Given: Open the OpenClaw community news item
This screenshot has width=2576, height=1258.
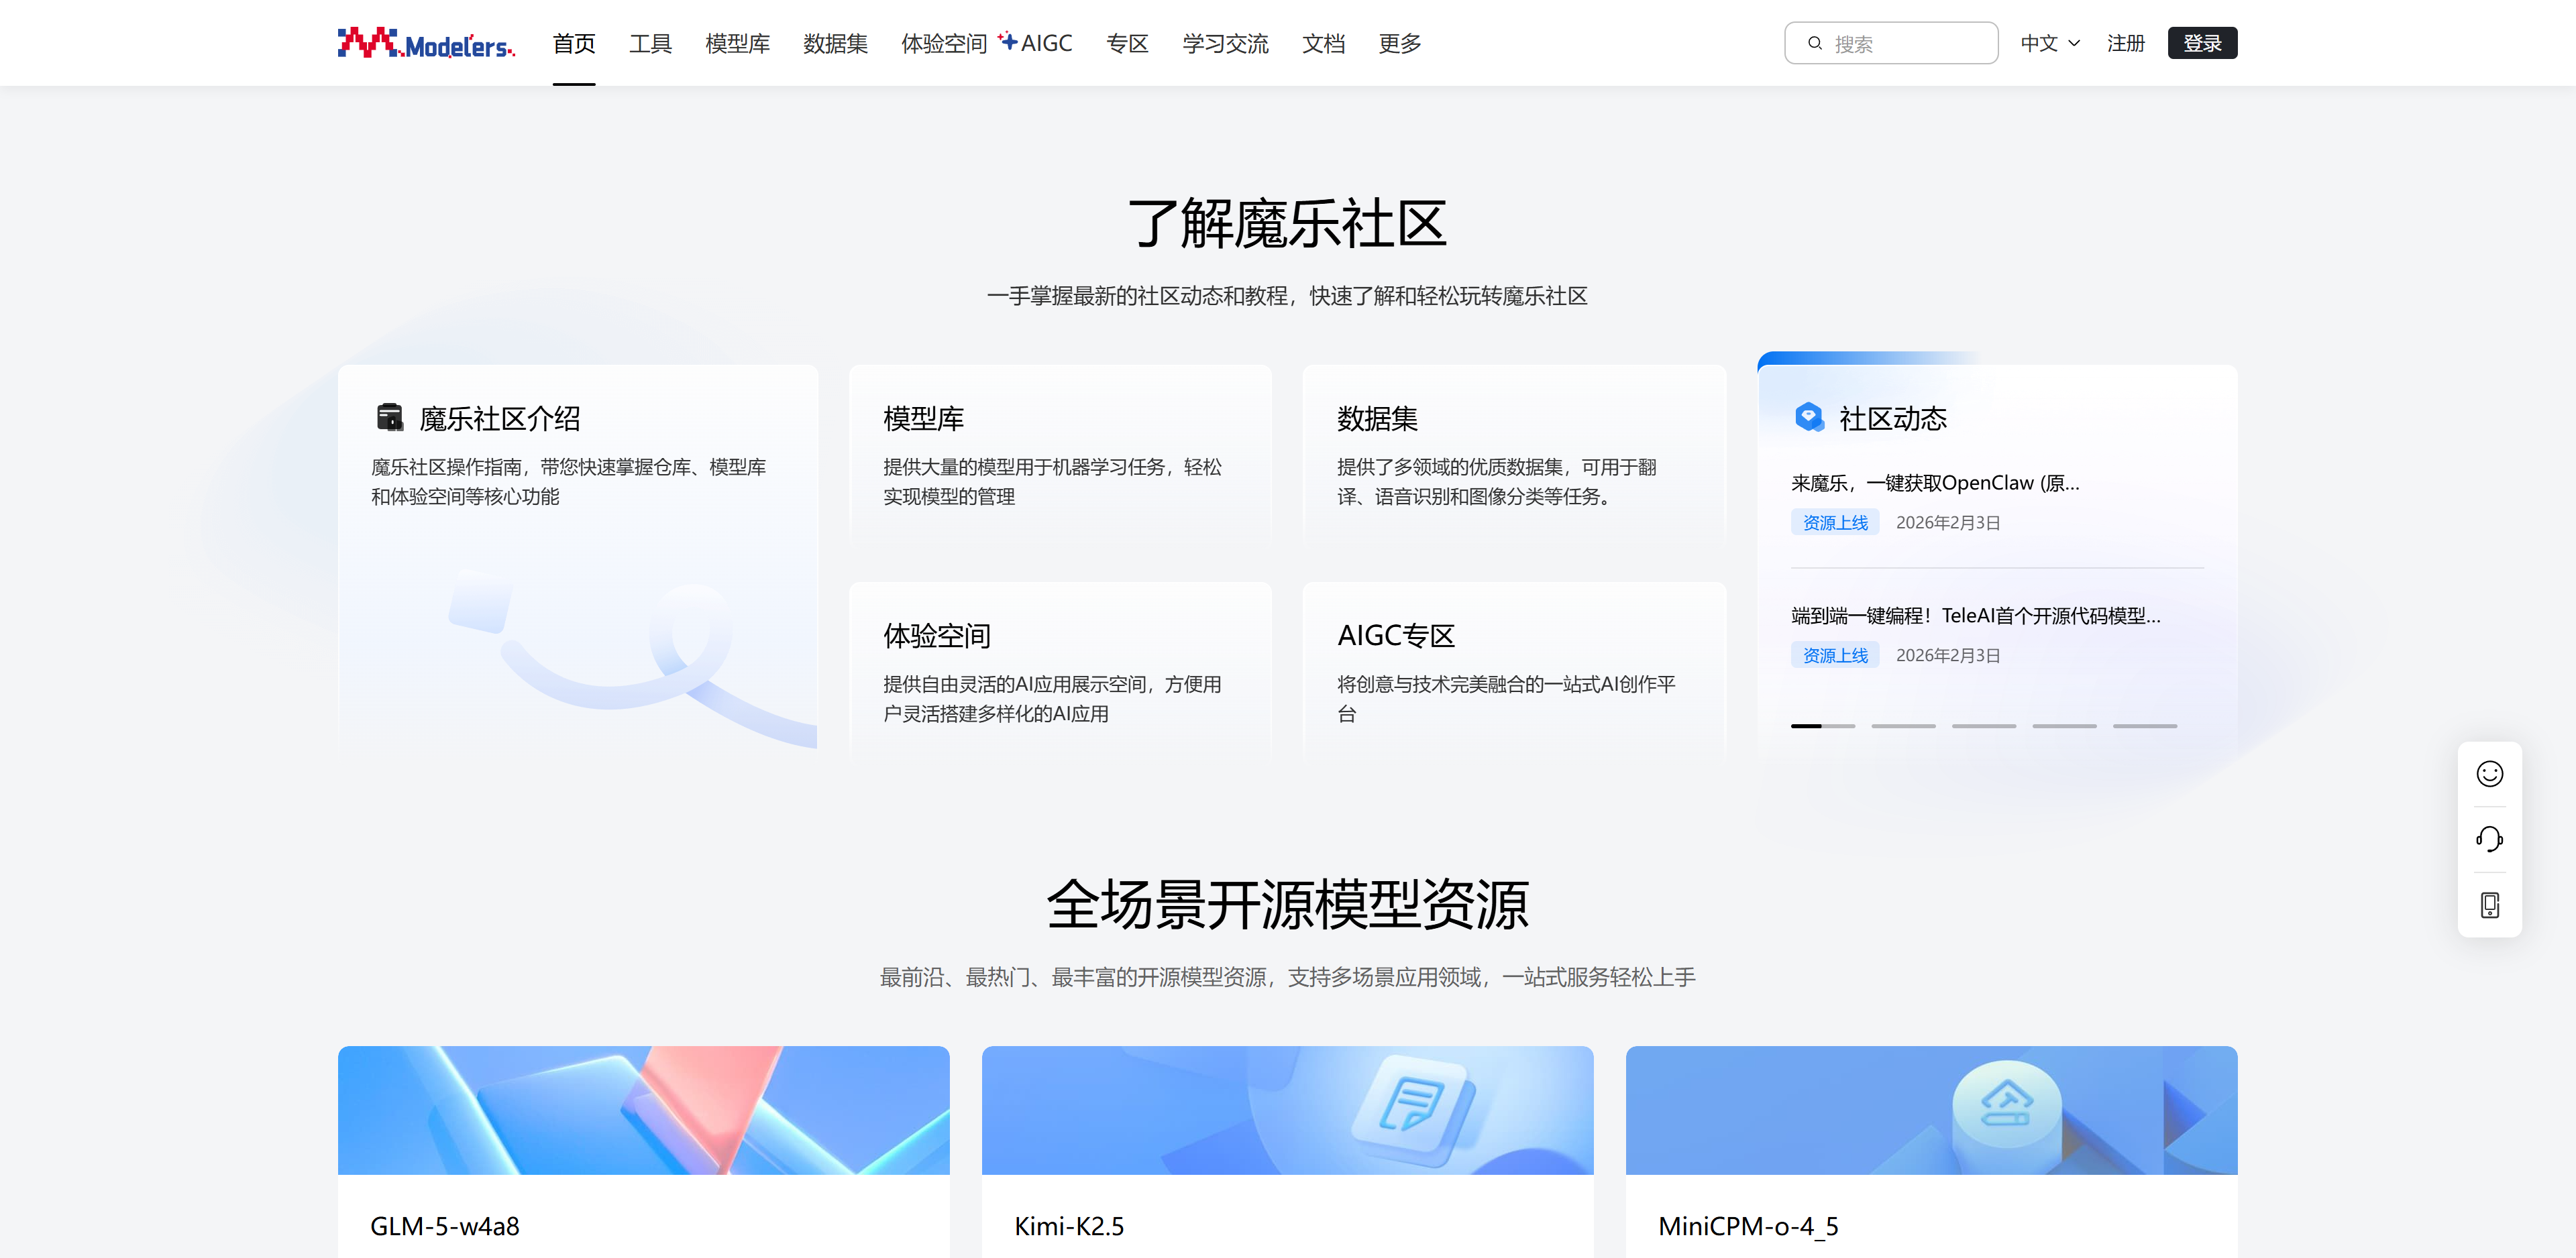Looking at the screenshot, I should [1934, 483].
